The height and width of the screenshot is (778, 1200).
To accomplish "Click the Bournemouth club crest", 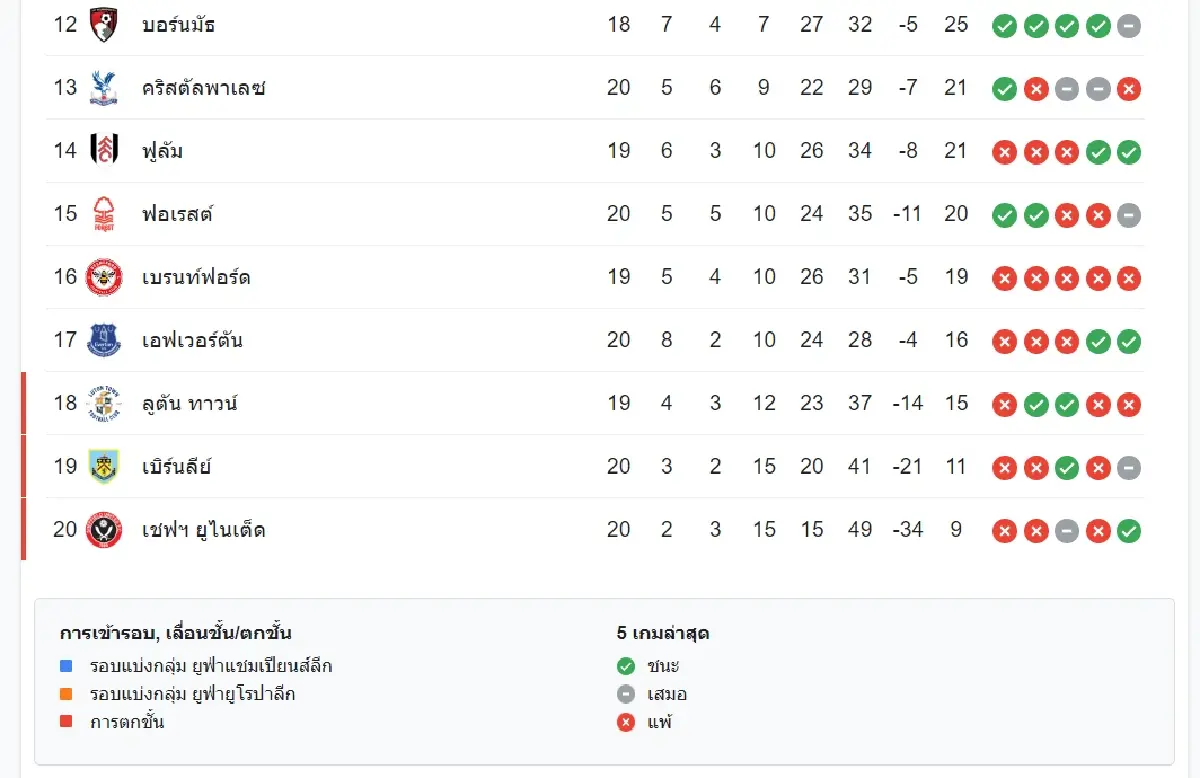I will pos(104,25).
